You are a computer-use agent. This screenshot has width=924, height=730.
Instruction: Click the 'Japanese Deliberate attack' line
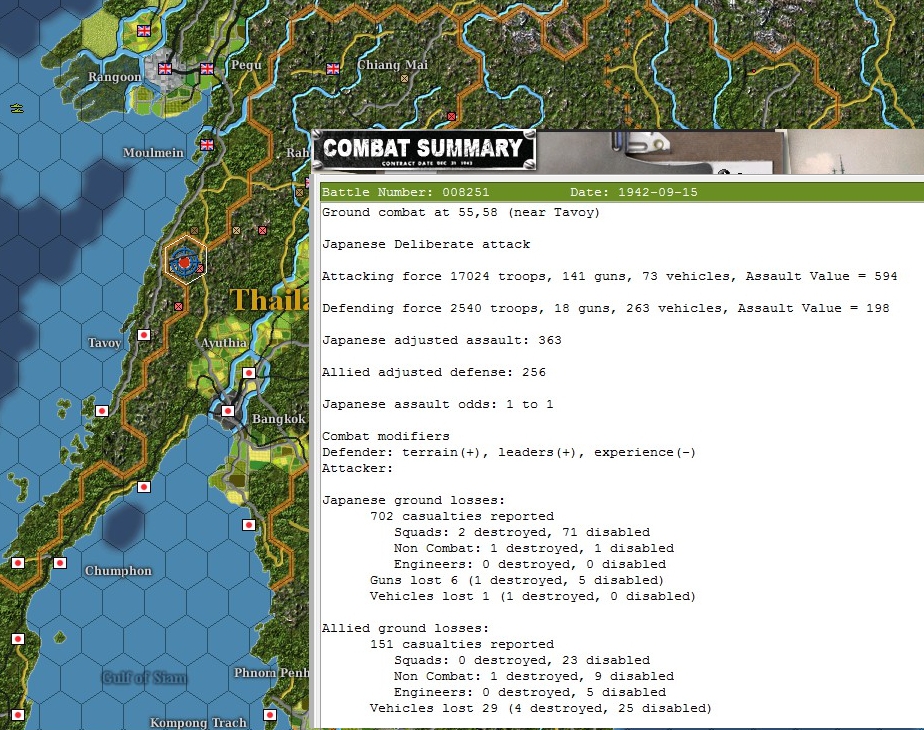(x=426, y=244)
